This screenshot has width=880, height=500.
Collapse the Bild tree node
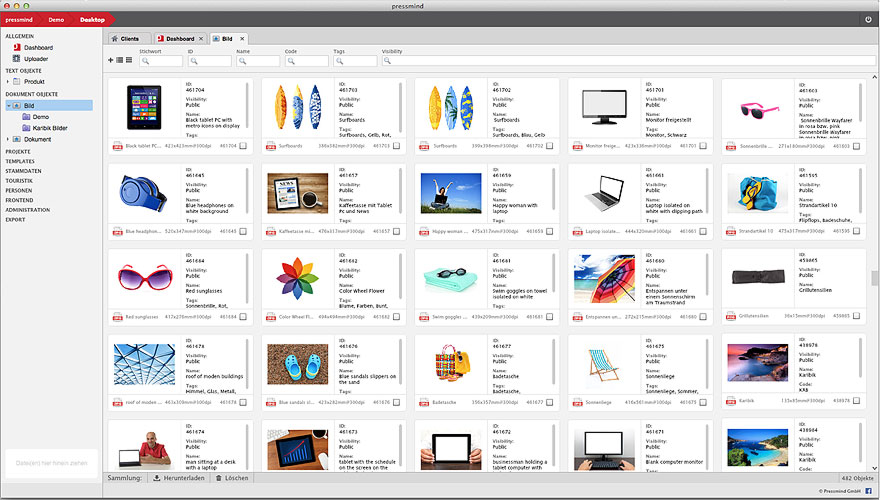(8, 105)
